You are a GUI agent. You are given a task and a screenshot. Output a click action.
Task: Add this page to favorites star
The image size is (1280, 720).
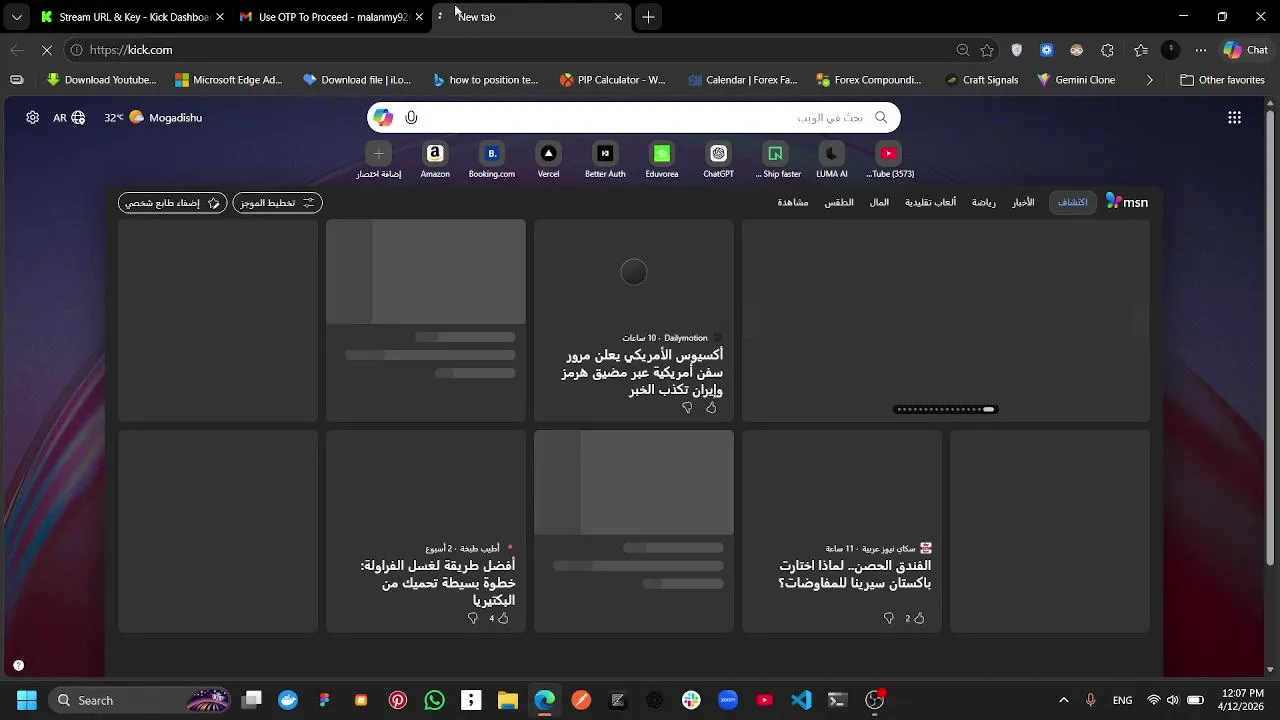tap(987, 50)
